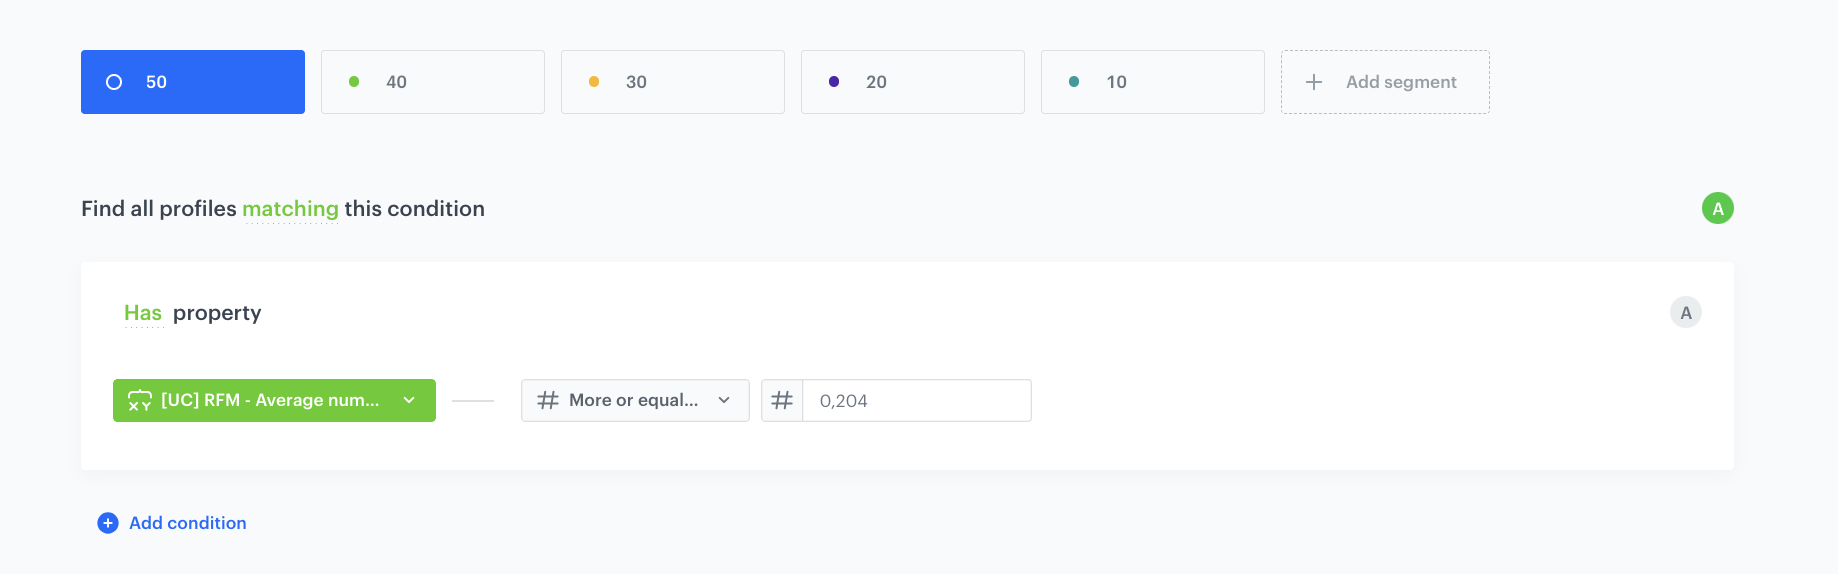Click the plus icon in Add segment
Screen dimensions: 1838x574
(1314, 82)
